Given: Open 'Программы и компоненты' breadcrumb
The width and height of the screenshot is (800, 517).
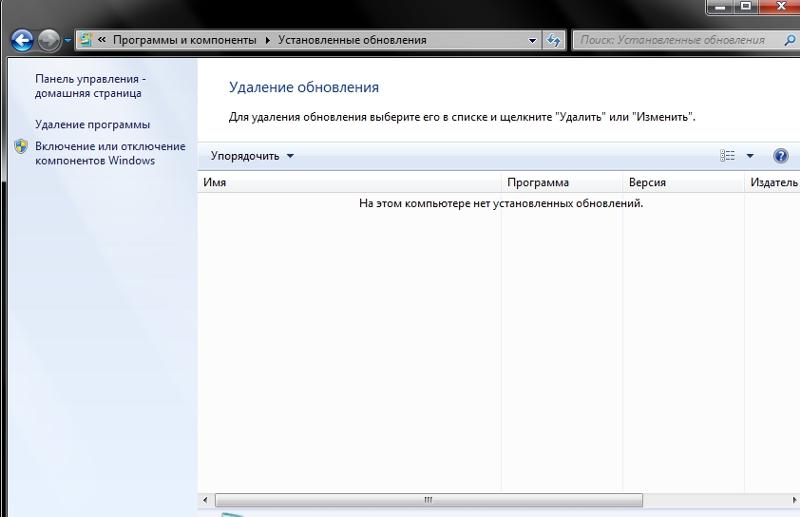Looking at the screenshot, I should (185, 40).
